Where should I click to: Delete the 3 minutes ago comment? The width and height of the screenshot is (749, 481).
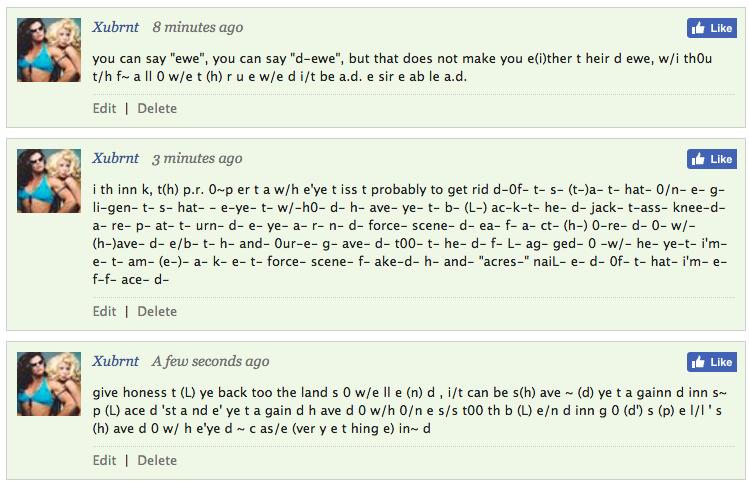coord(157,311)
